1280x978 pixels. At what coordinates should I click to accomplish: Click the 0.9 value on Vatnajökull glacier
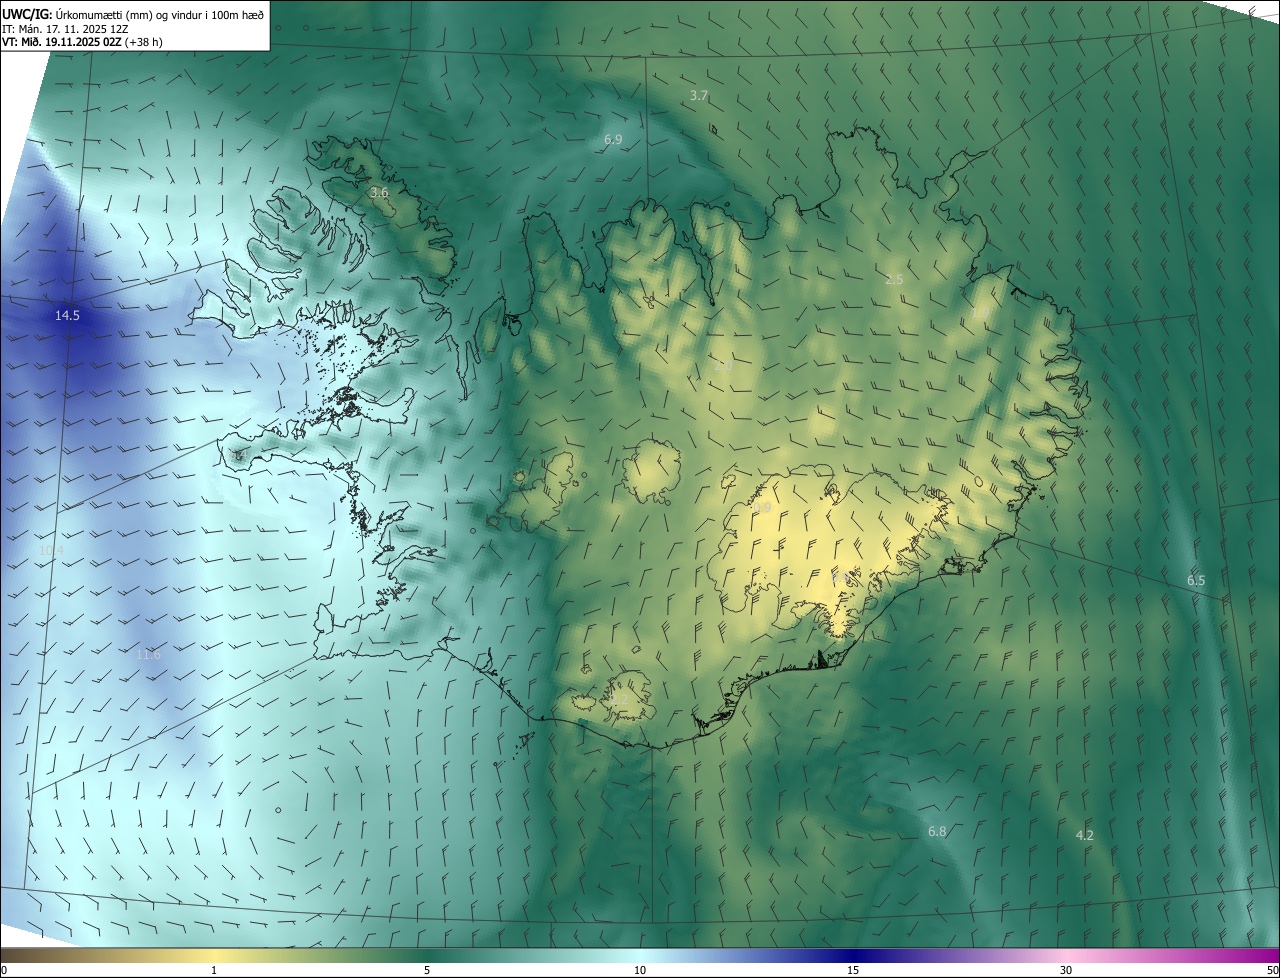tap(762, 508)
